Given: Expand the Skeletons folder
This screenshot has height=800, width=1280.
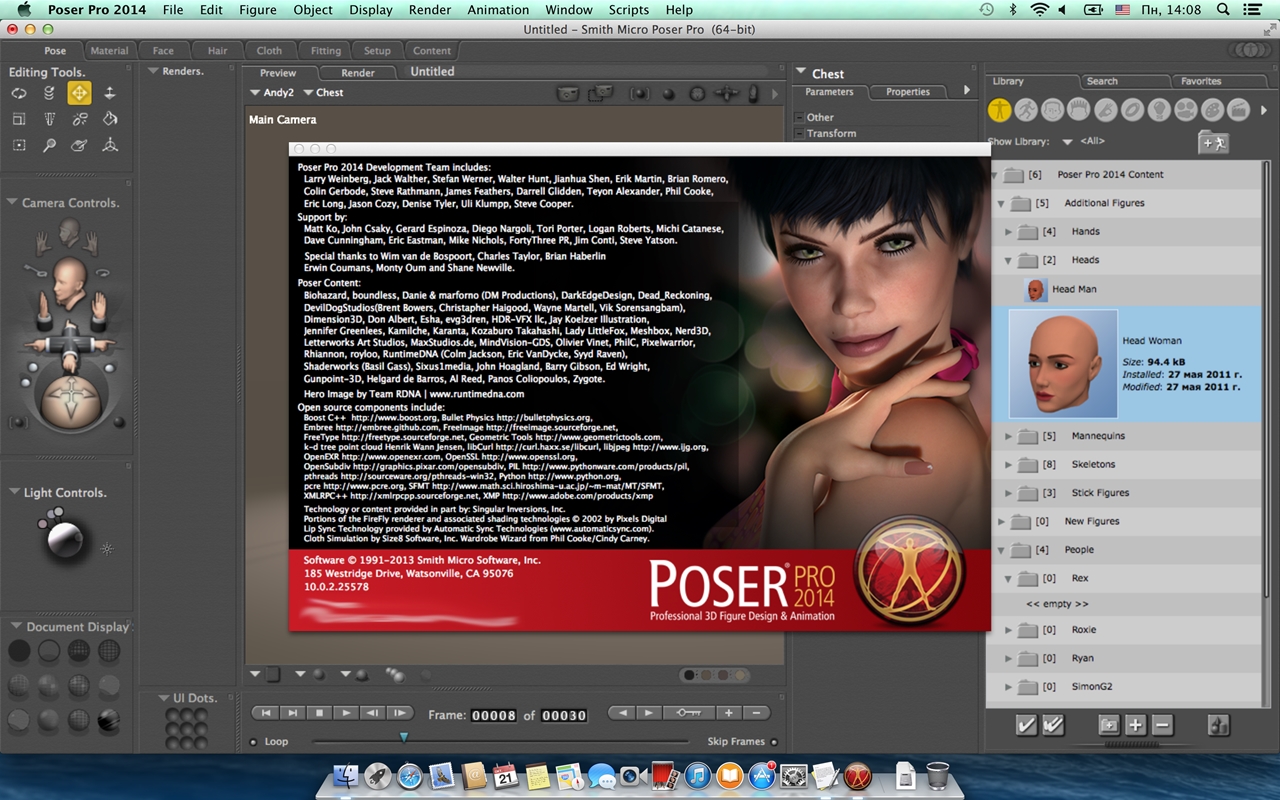Looking at the screenshot, I should pyautogui.click(x=1008, y=464).
